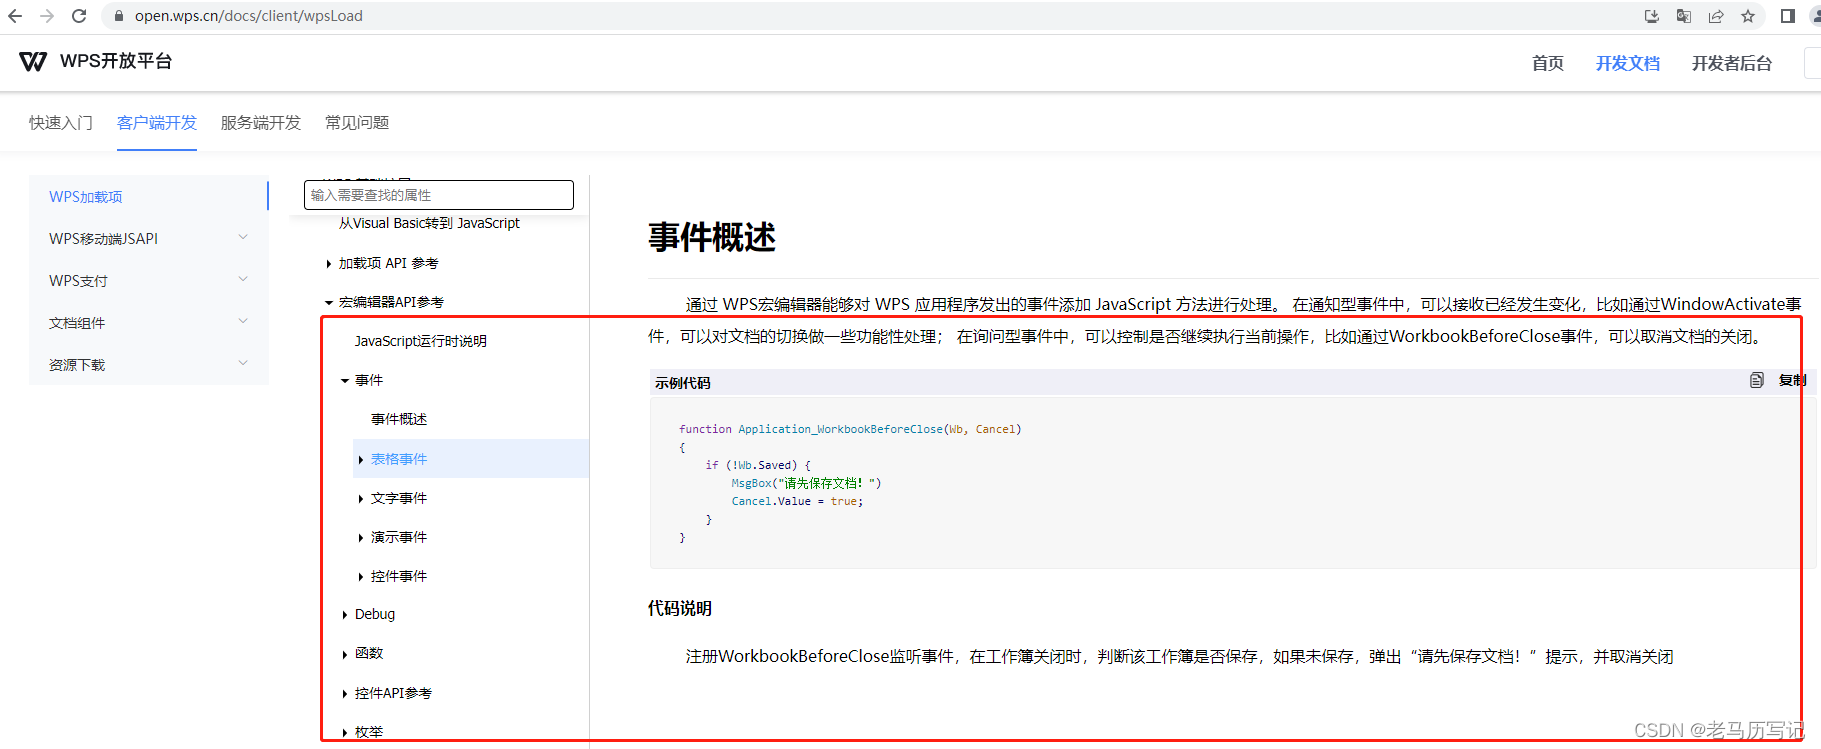Click the 示例代码 label
1821x749 pixels.
(683, 383)
